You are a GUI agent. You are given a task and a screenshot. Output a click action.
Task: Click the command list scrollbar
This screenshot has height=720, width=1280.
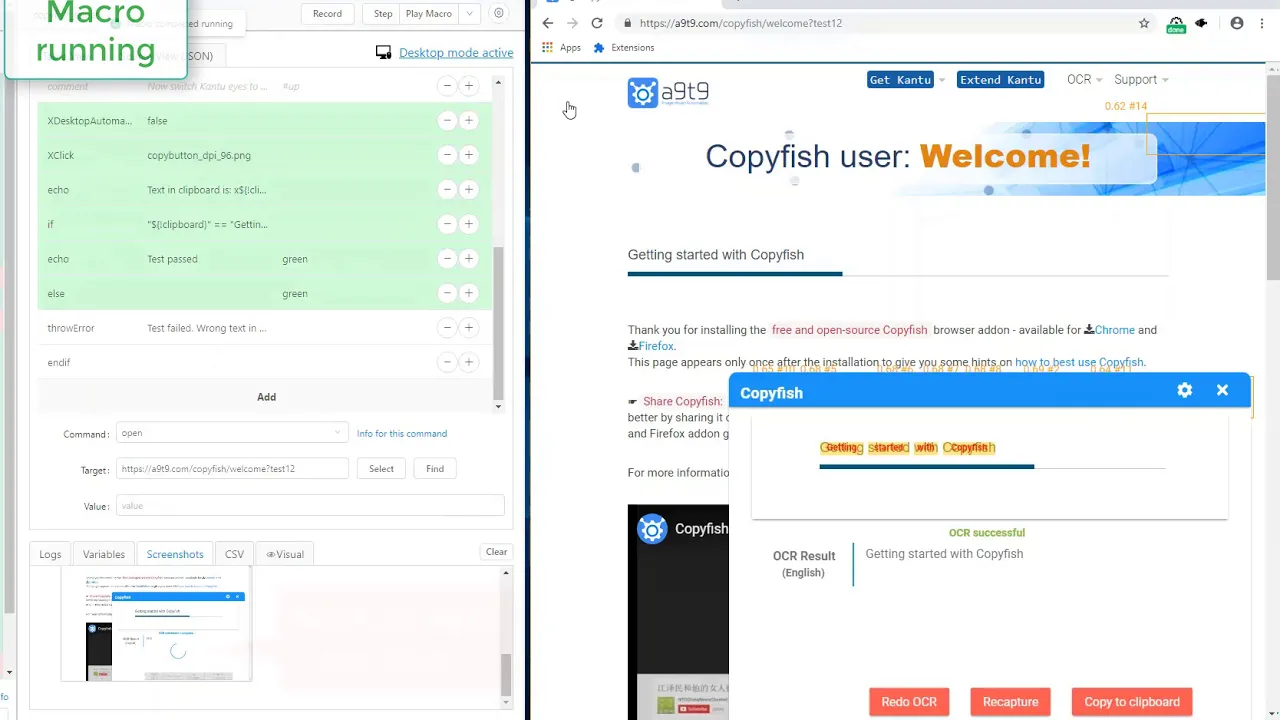coord(498,322)
